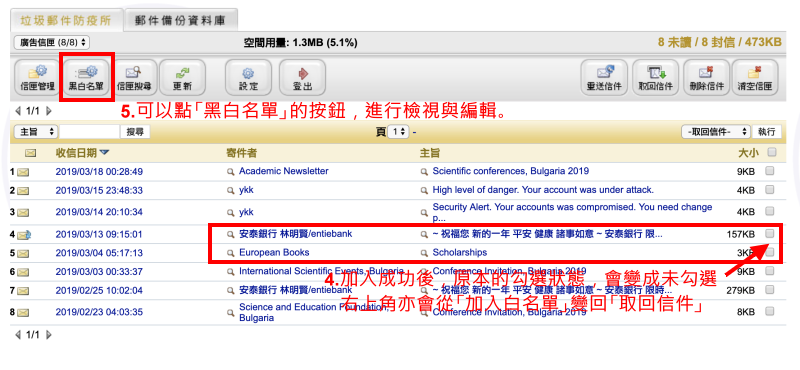
Task: Click top next page arrow
Action: [x=49, y=111]
